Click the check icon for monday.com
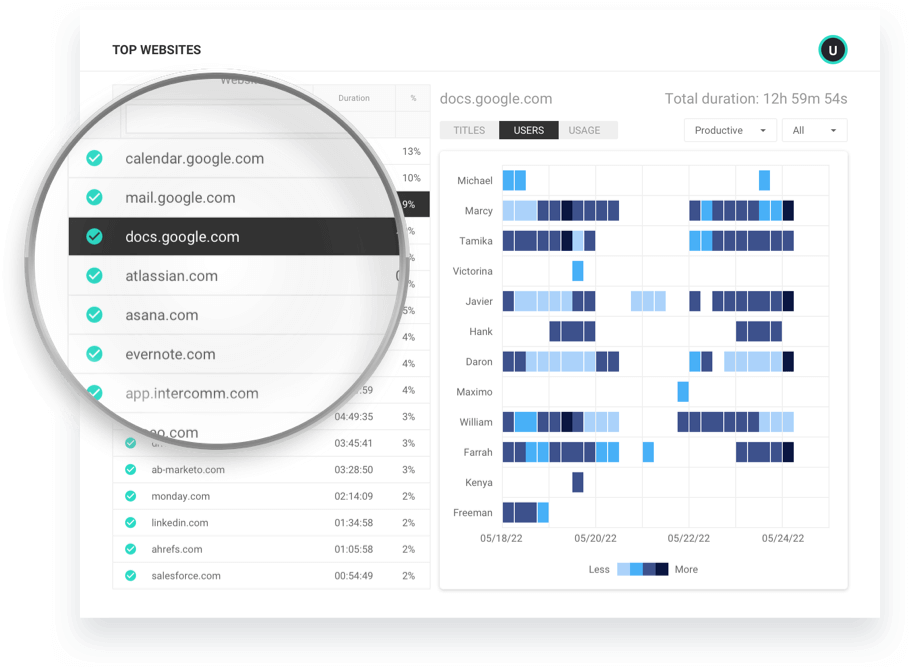Image resolution: width=910 pixels, height=667 pixels. 131,496
